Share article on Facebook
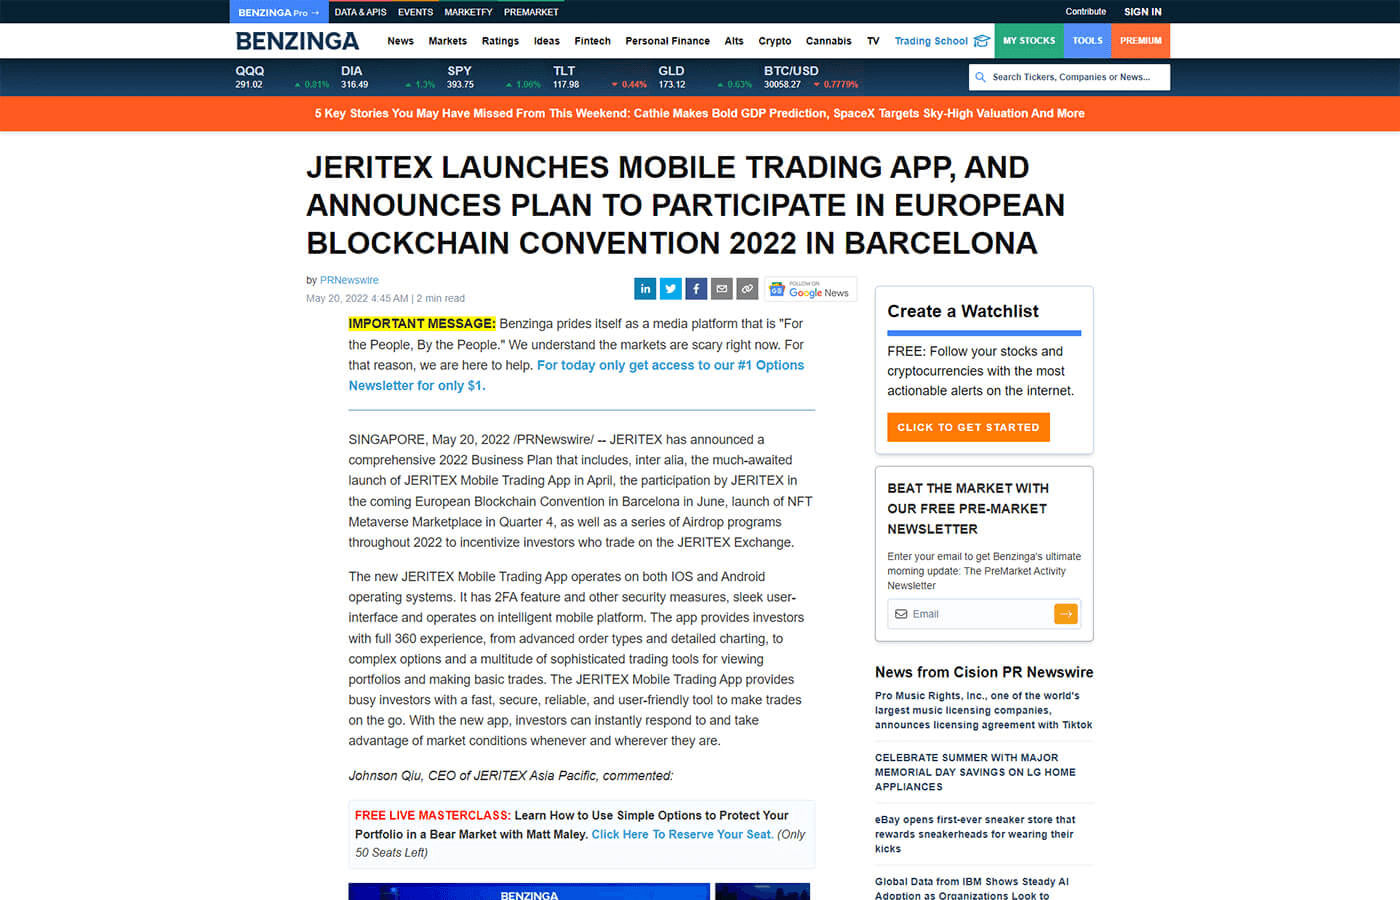The height and width of the screenshot is (900, 1400). coord(696,289)
